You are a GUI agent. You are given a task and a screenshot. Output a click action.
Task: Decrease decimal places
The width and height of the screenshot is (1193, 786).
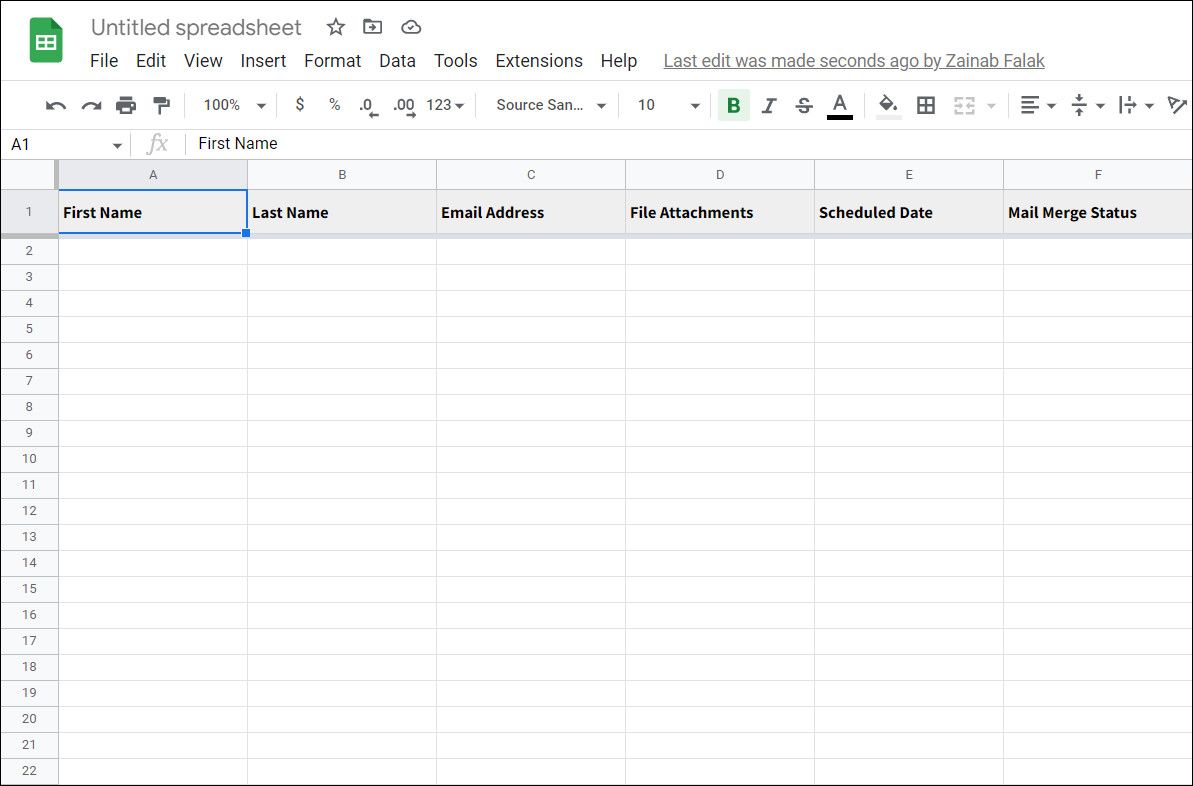(368, 106)
